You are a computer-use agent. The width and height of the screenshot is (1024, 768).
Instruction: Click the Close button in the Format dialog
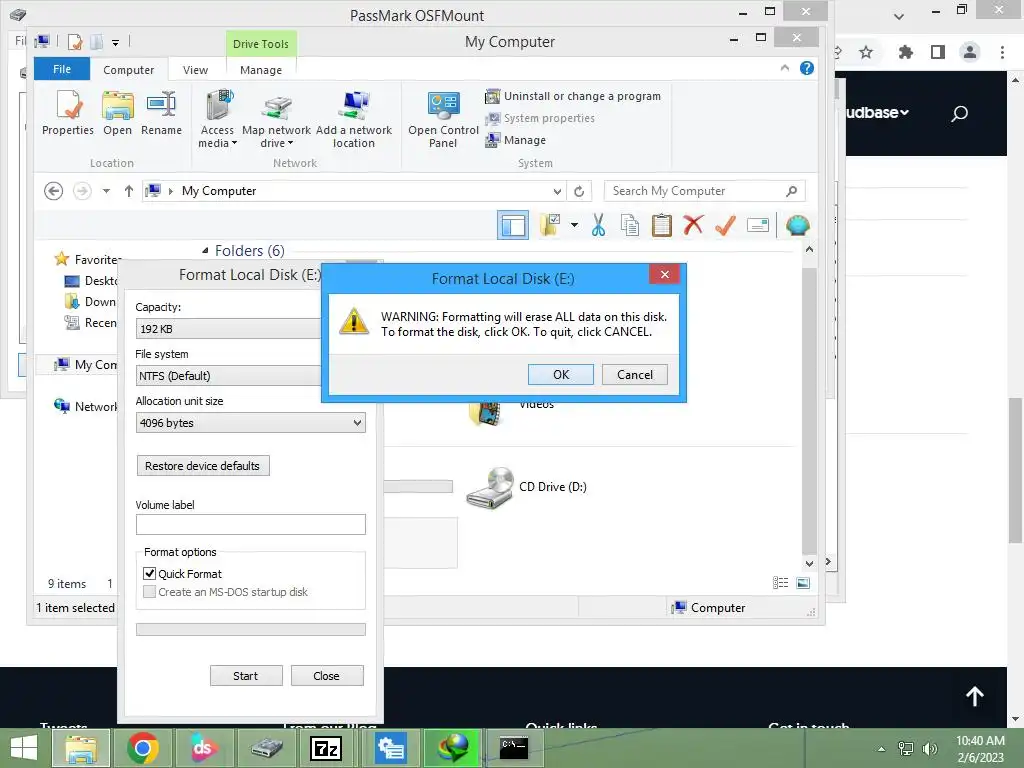pyautogui.click(x=327, y=676)
